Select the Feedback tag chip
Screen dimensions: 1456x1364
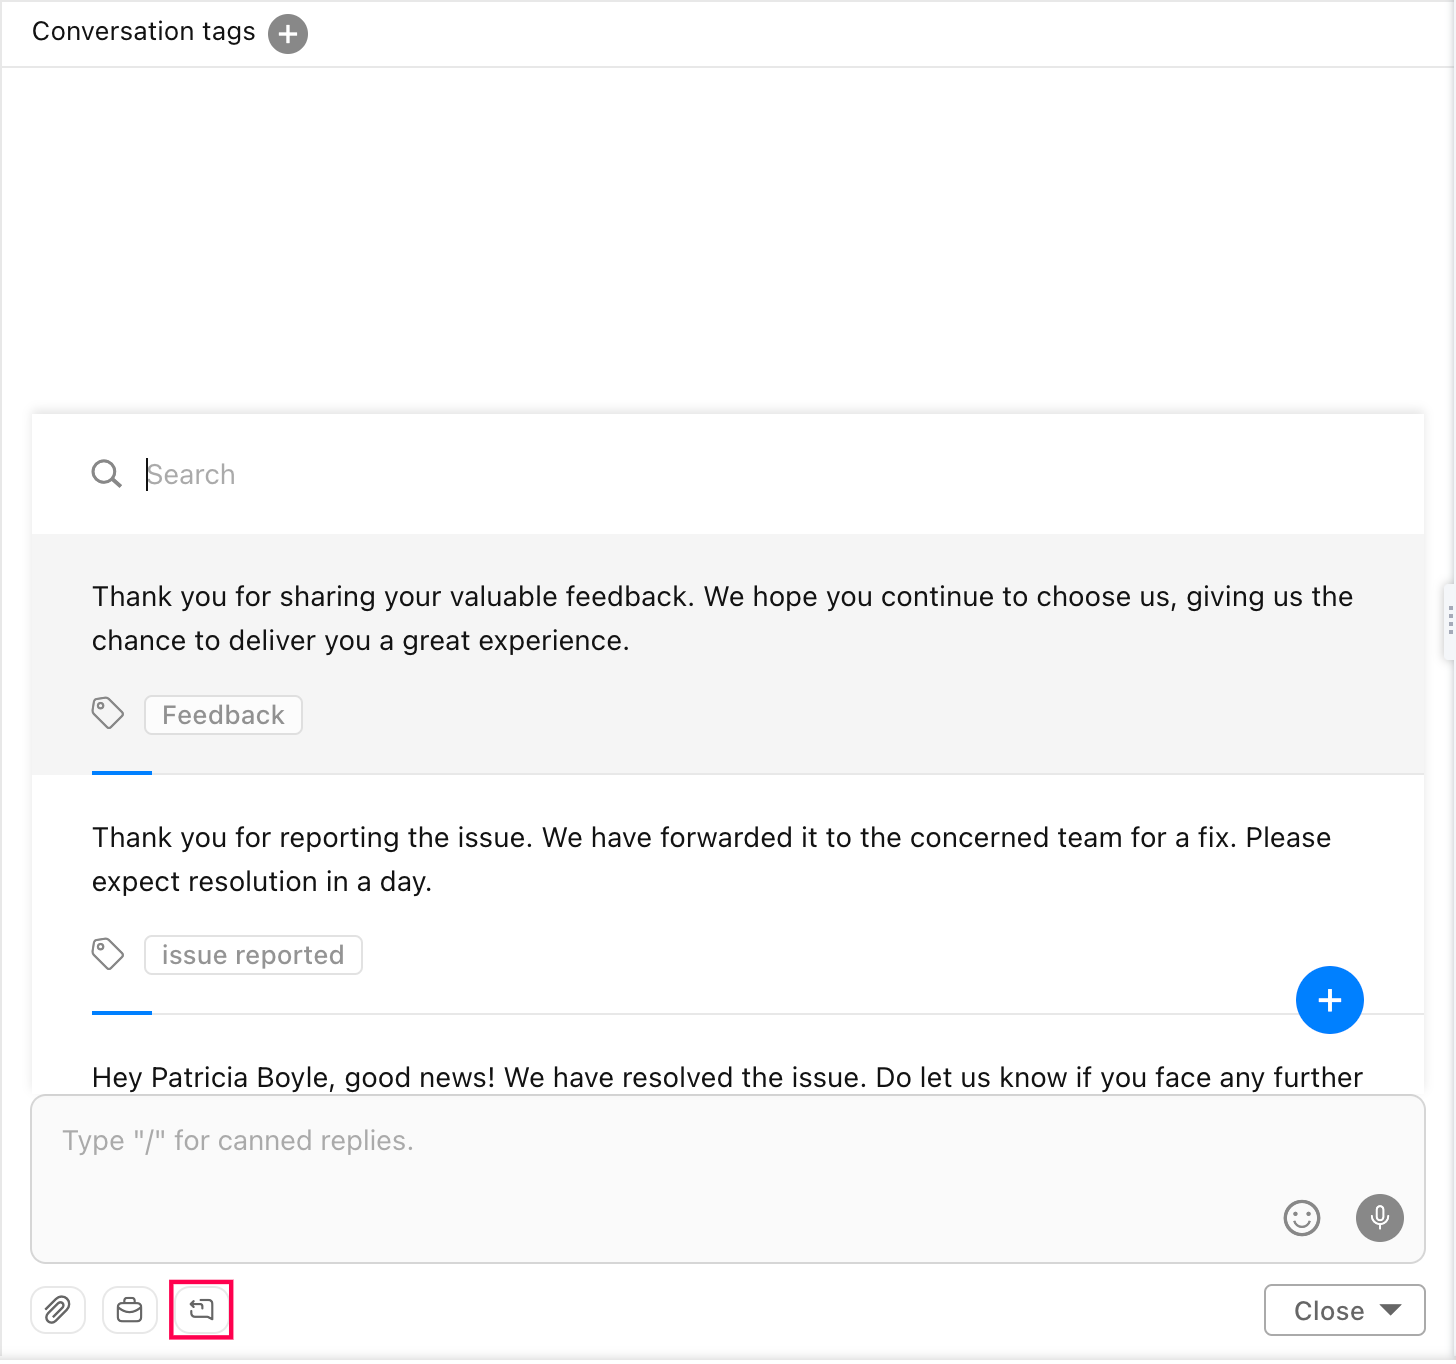(223, 714)
